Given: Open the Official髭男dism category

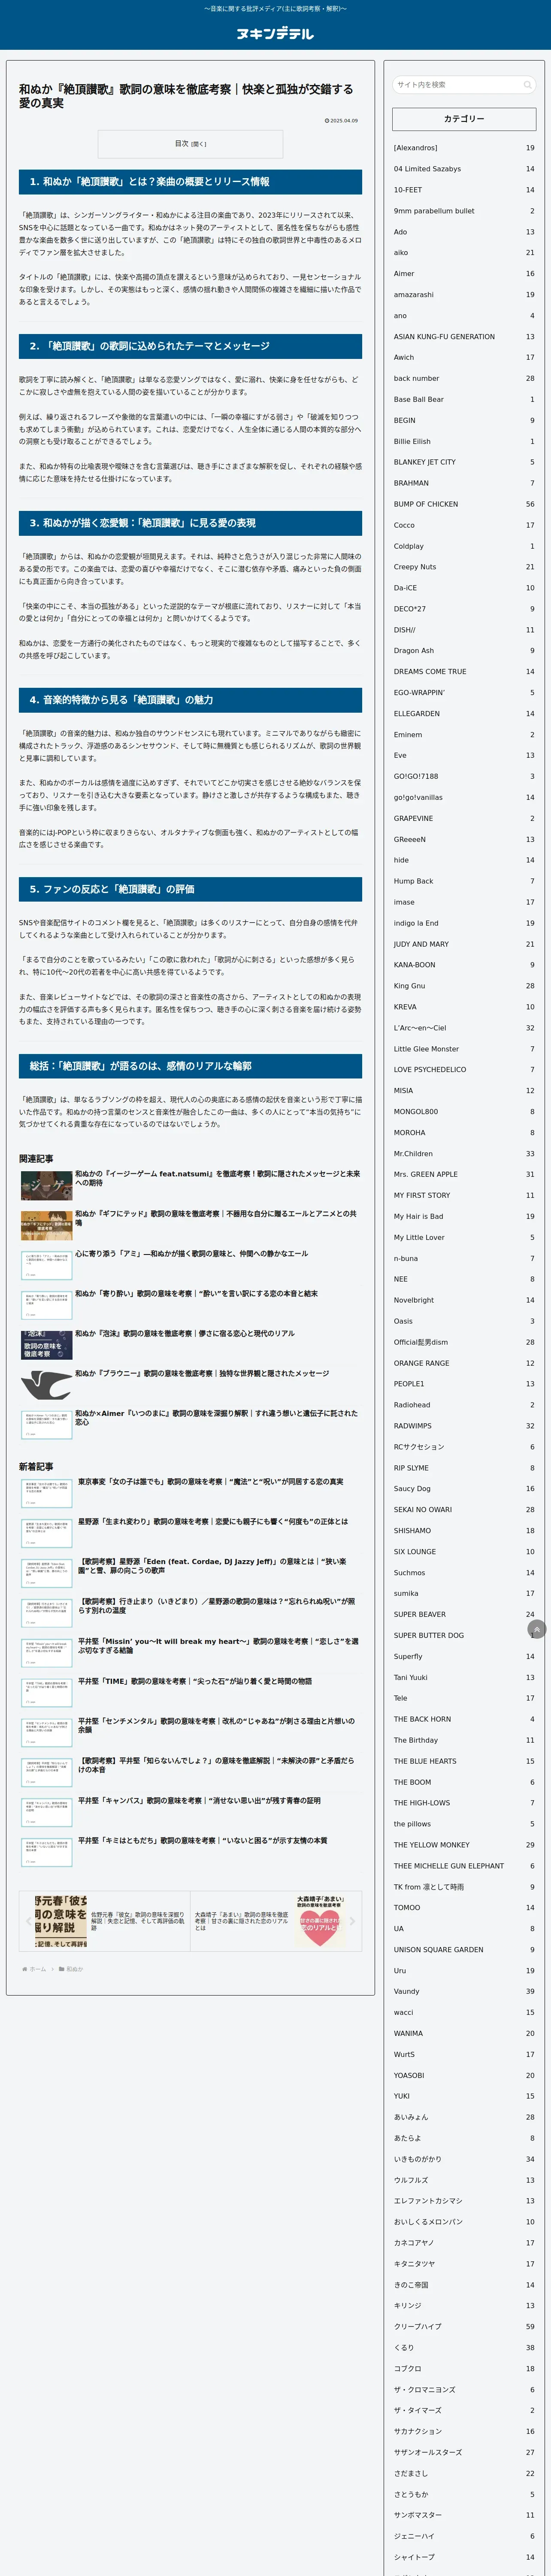Looking at the screenshot, I should 464,1342.
